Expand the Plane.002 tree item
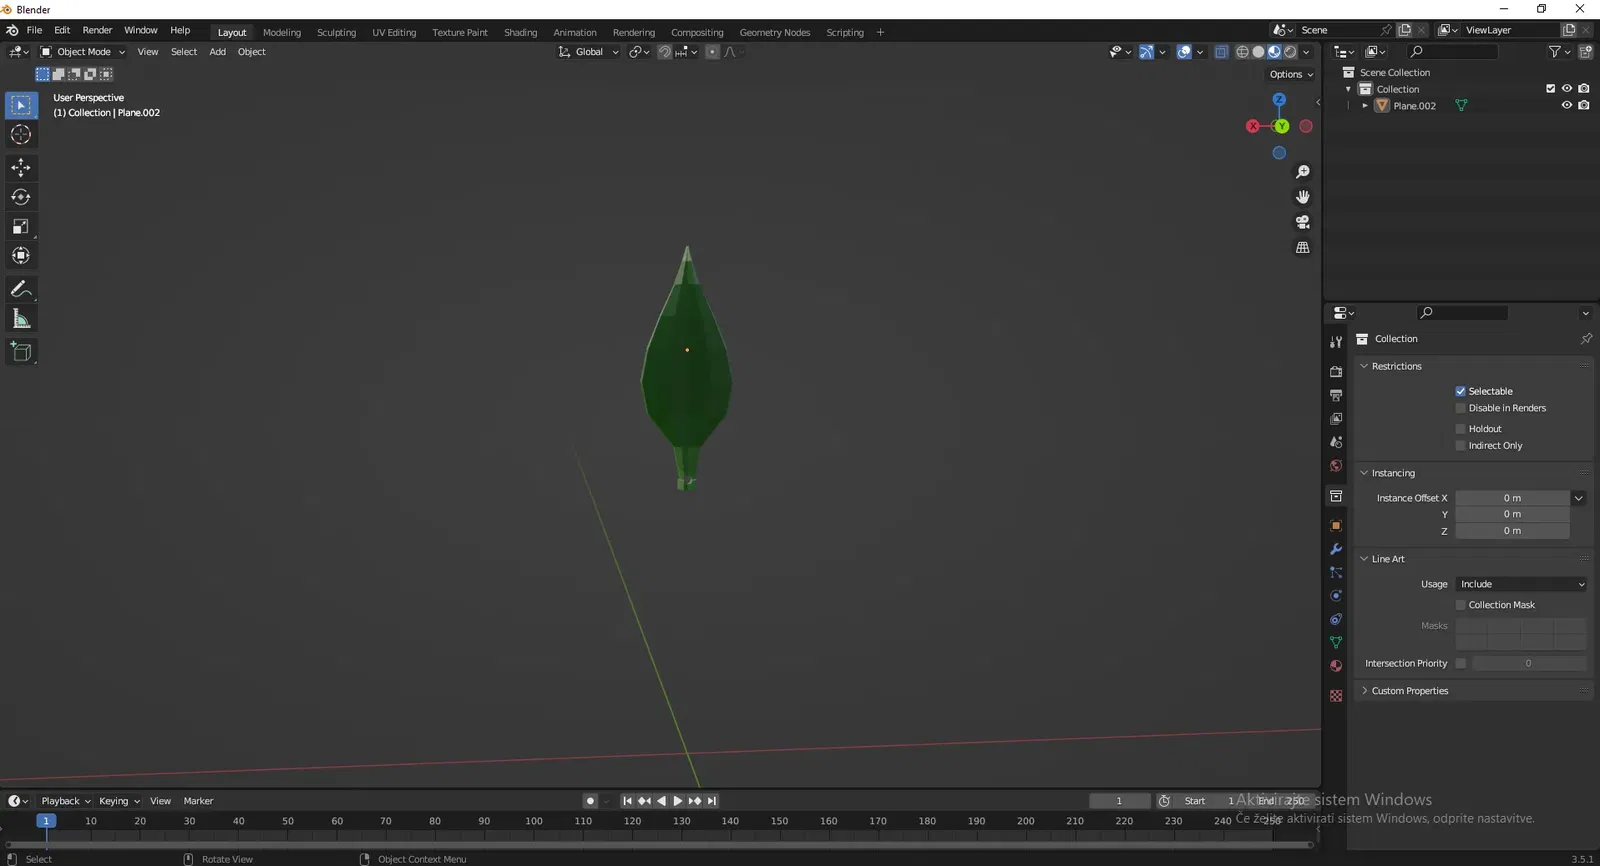The height and width of the screenshot is (866, 1600). coord(1365,106)
